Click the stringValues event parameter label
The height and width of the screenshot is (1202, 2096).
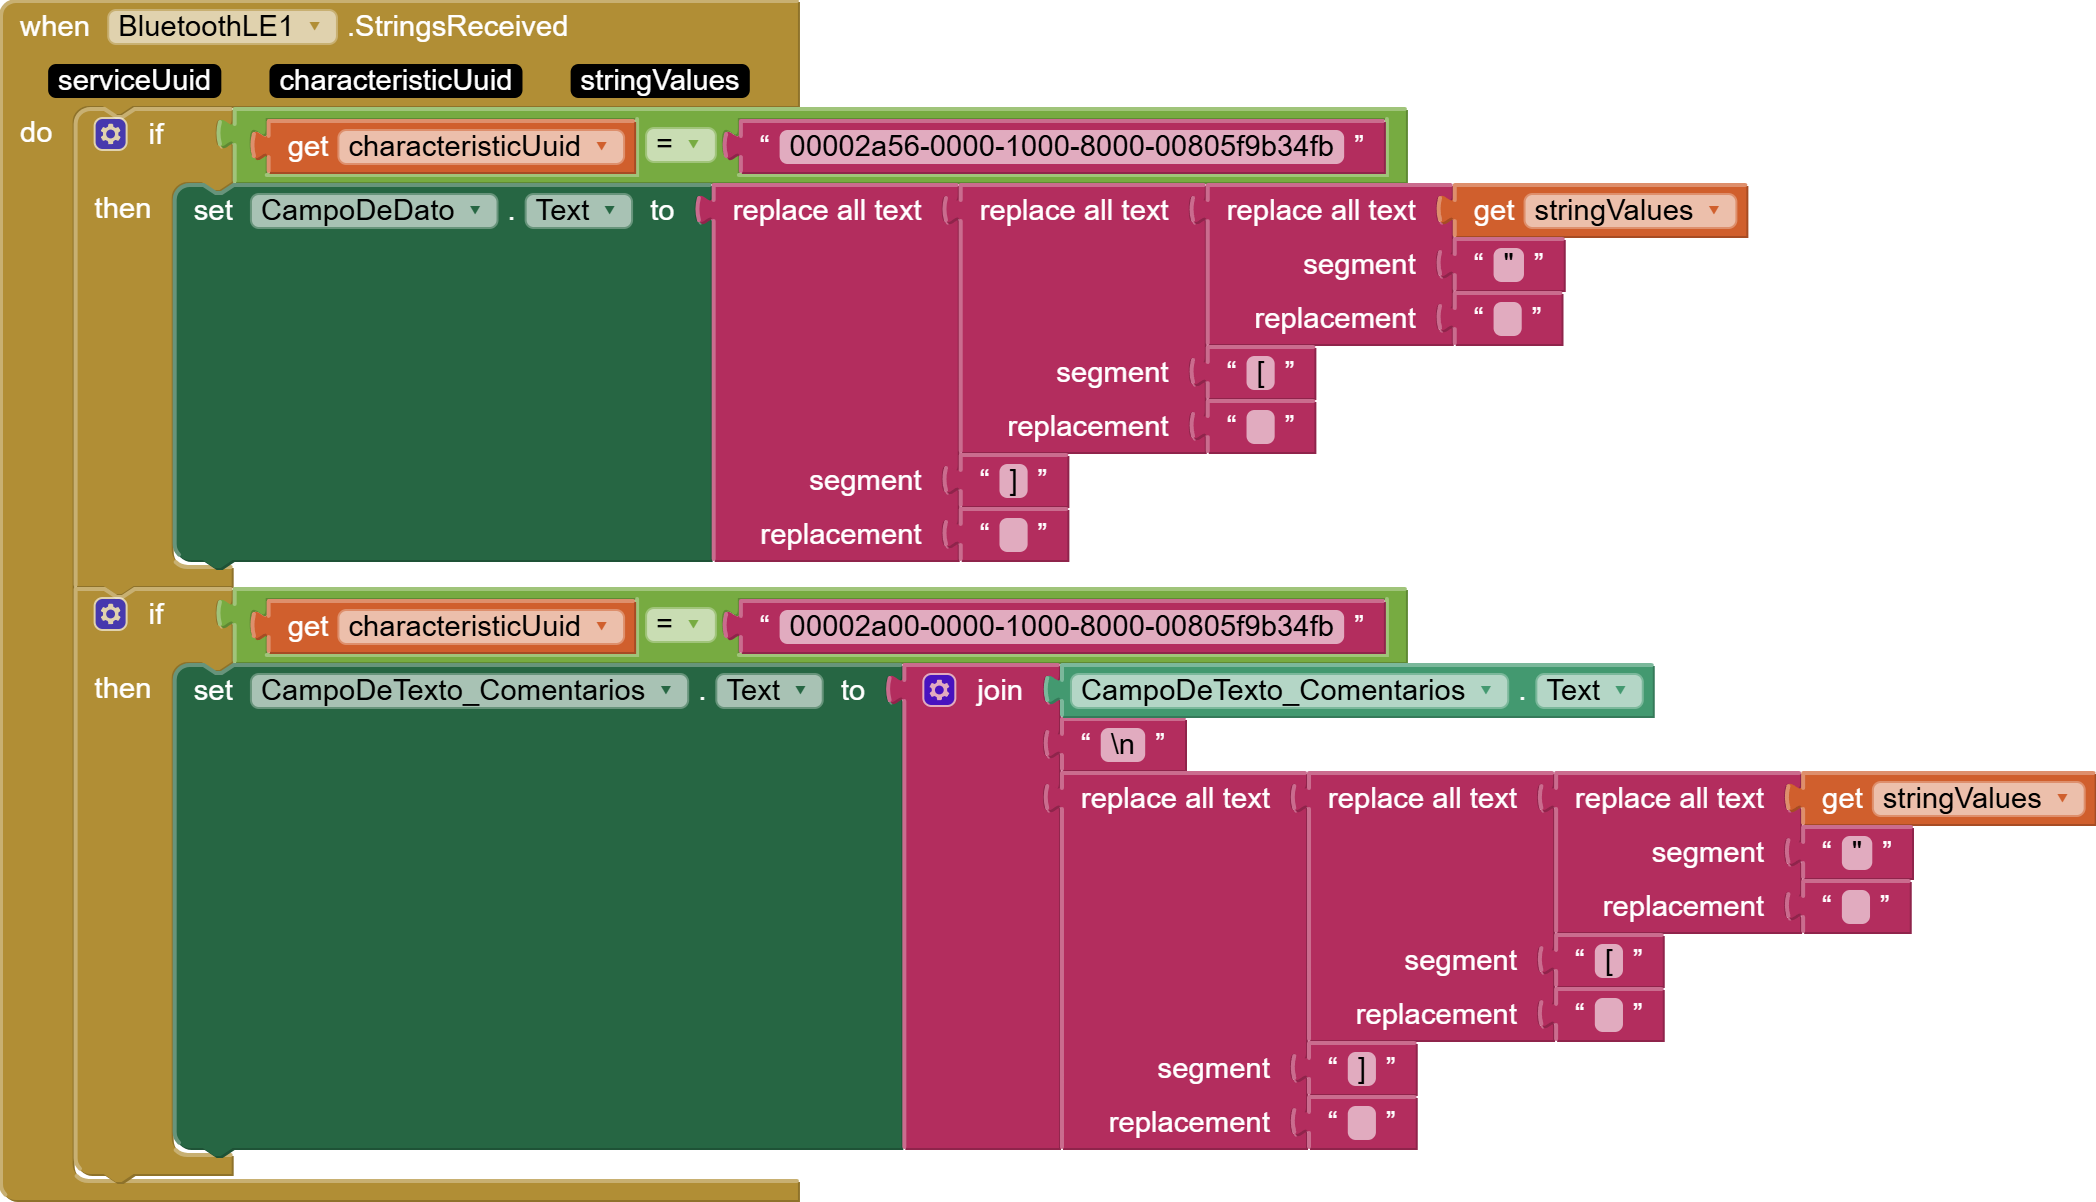[659, 81]
